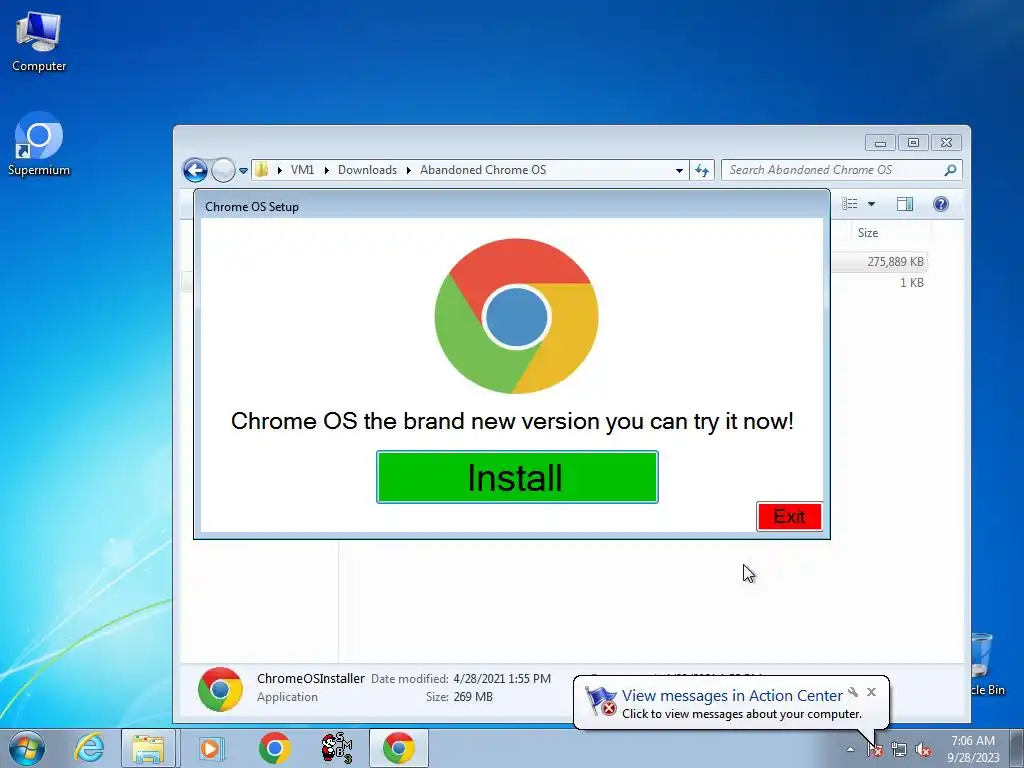Click the File Explorer taskbar button

pyautogui.click(x=148, y=748)
